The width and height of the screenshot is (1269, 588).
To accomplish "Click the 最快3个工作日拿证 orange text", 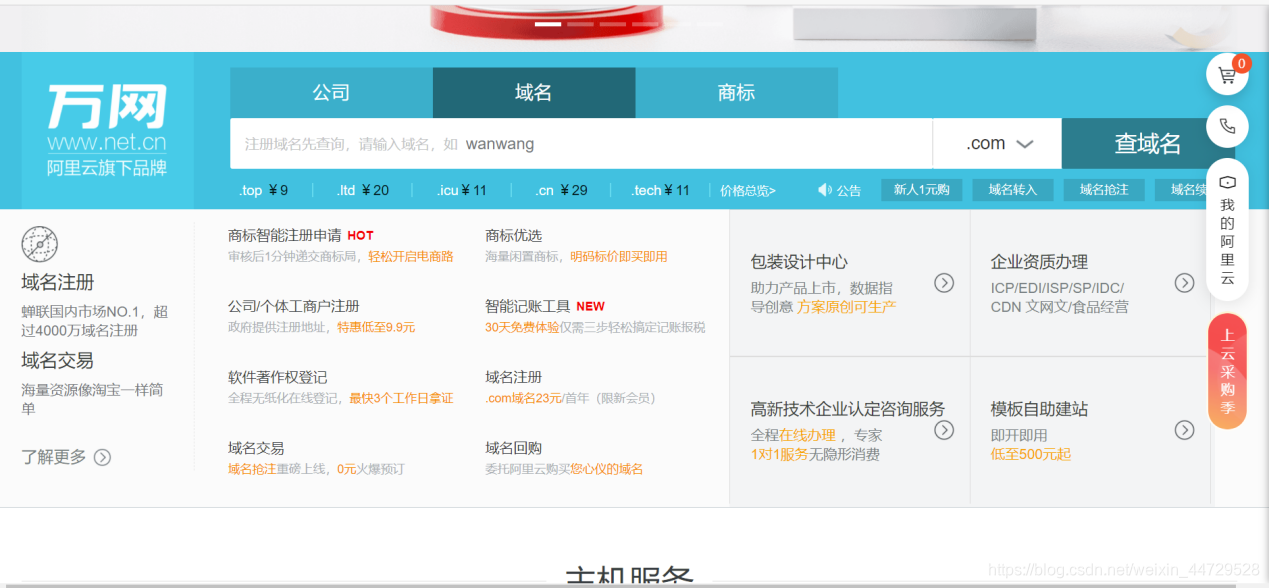I will (401, 398).
